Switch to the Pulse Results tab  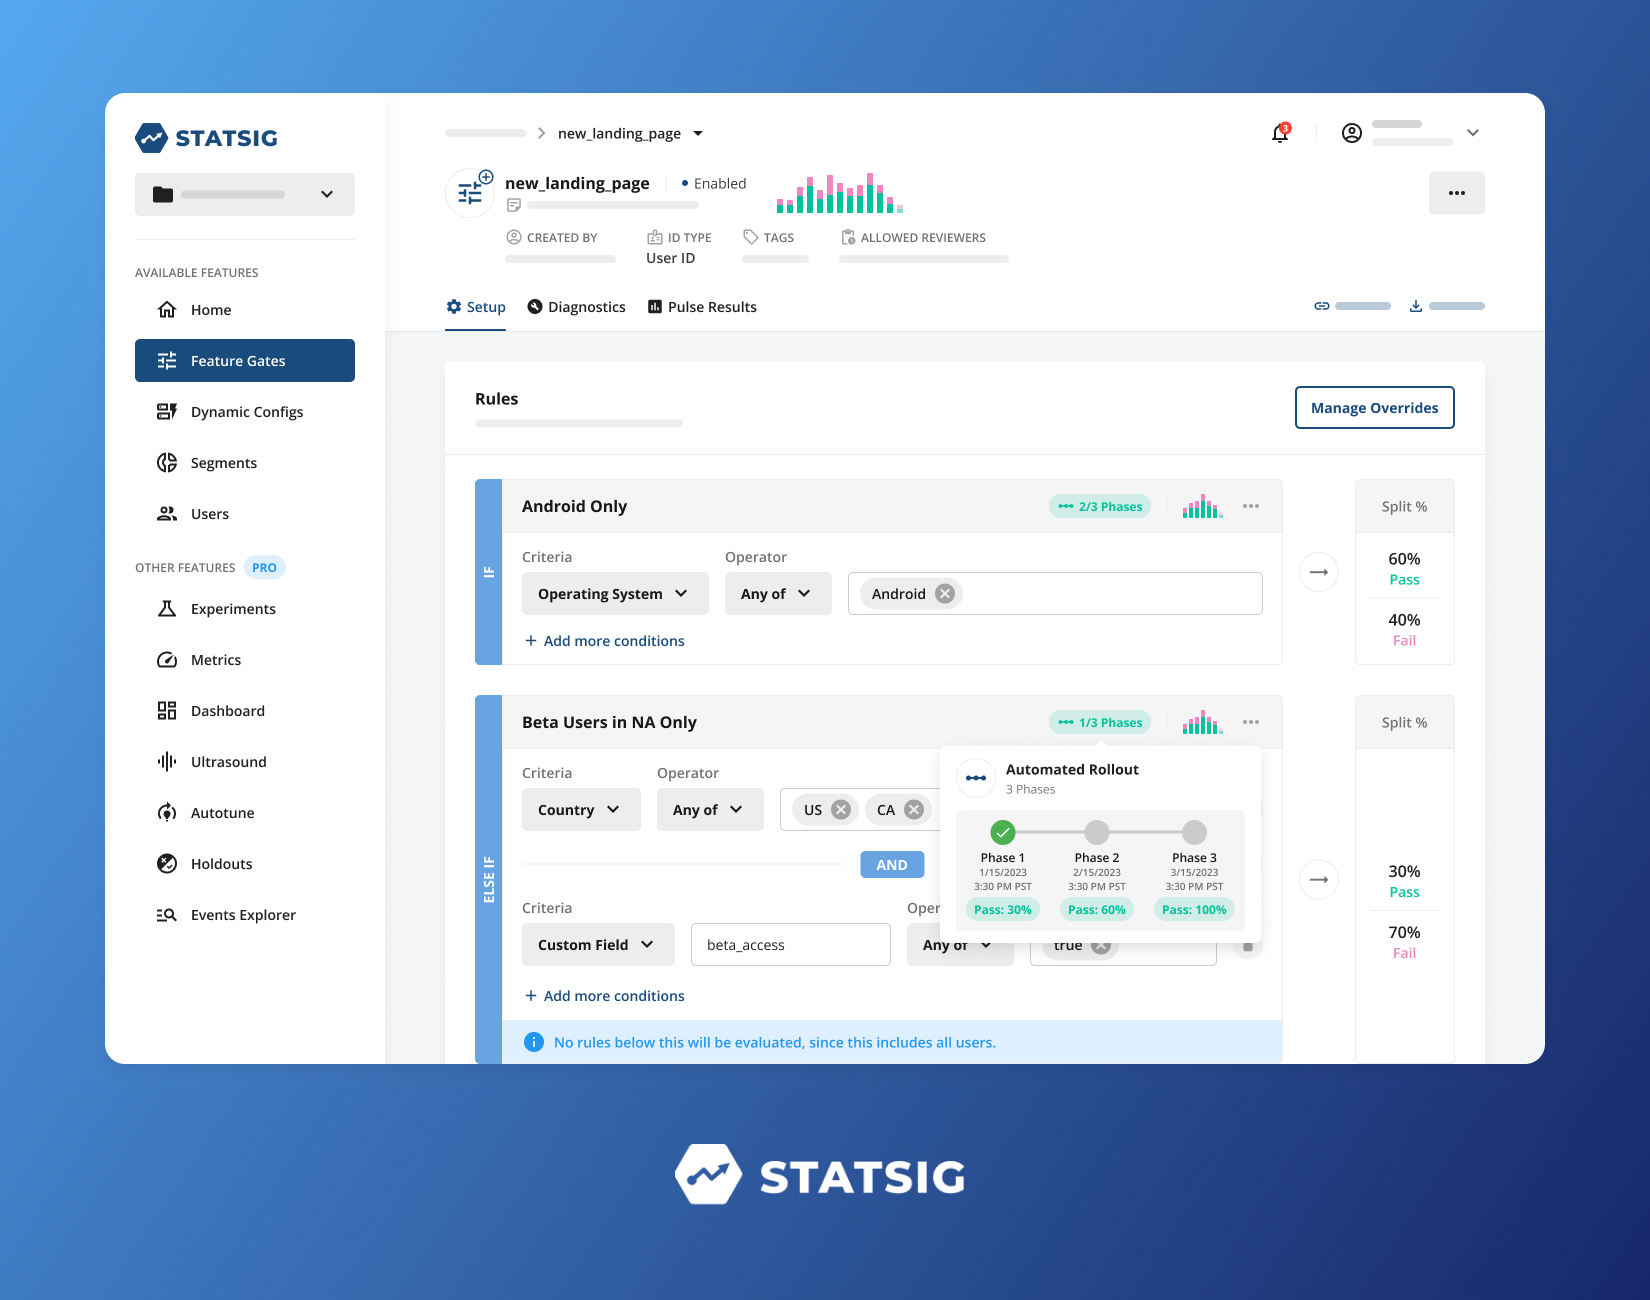click(x=702, y=307)
